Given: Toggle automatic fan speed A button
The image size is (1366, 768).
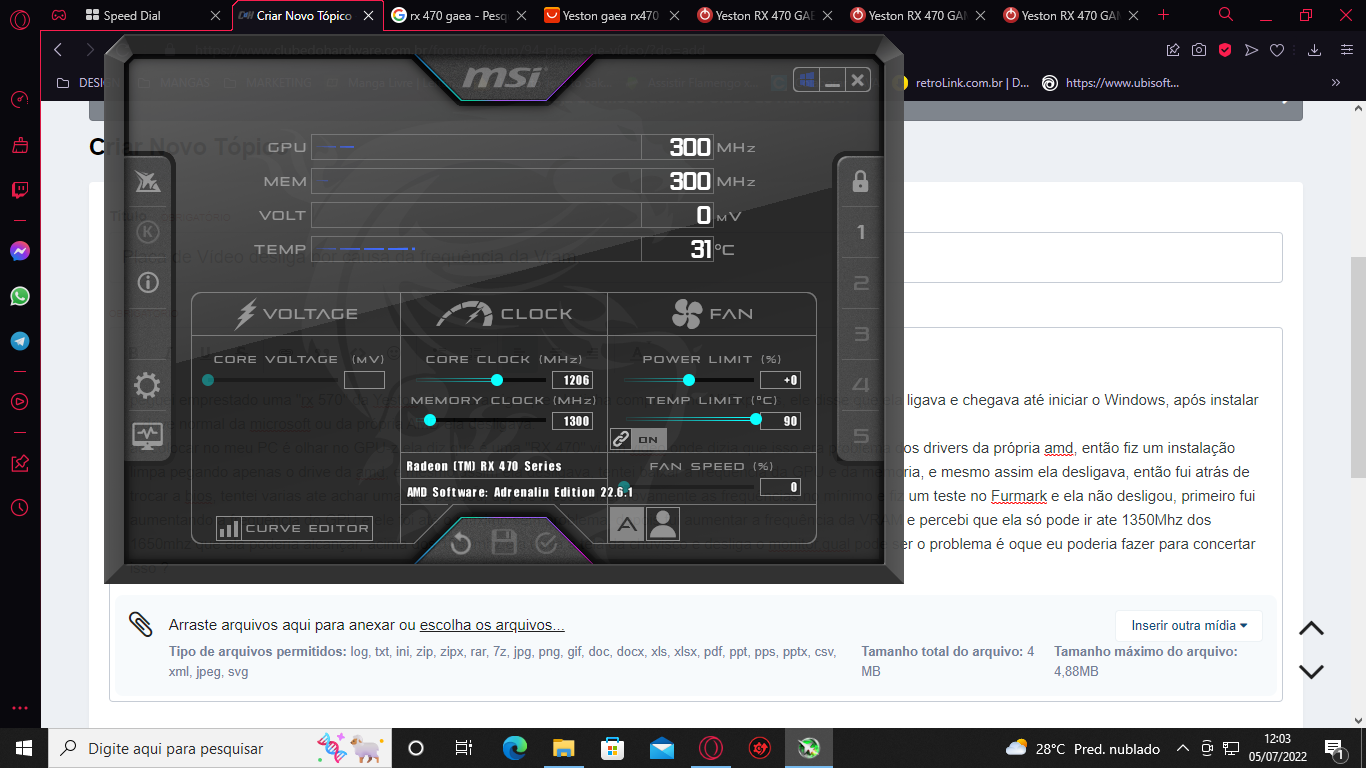Looking at the screenshot, I should coord(627,523).
